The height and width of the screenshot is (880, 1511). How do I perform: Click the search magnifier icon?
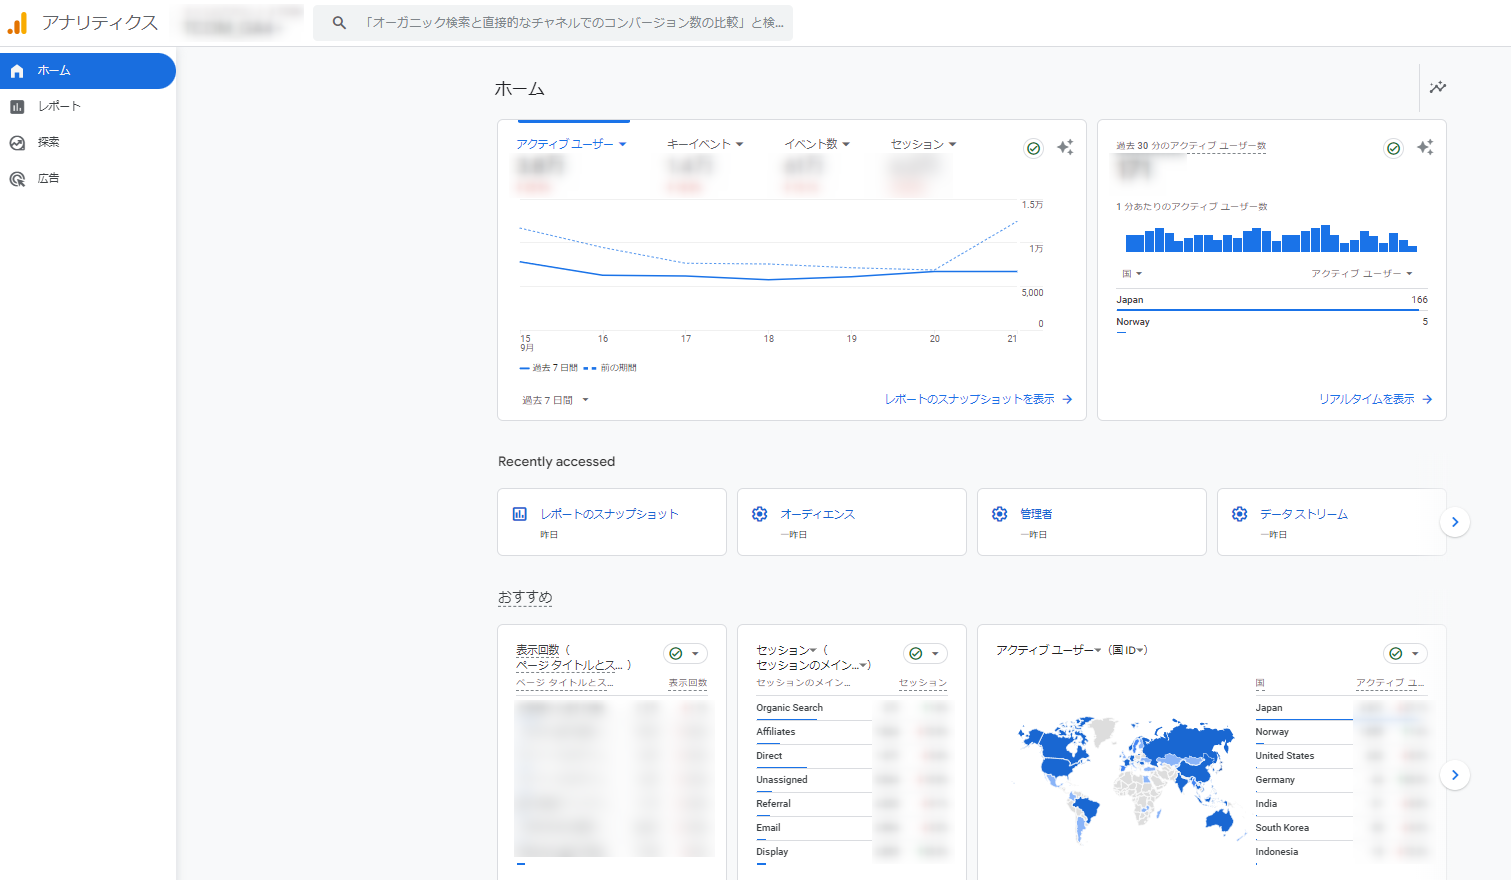tap(339, 22)
